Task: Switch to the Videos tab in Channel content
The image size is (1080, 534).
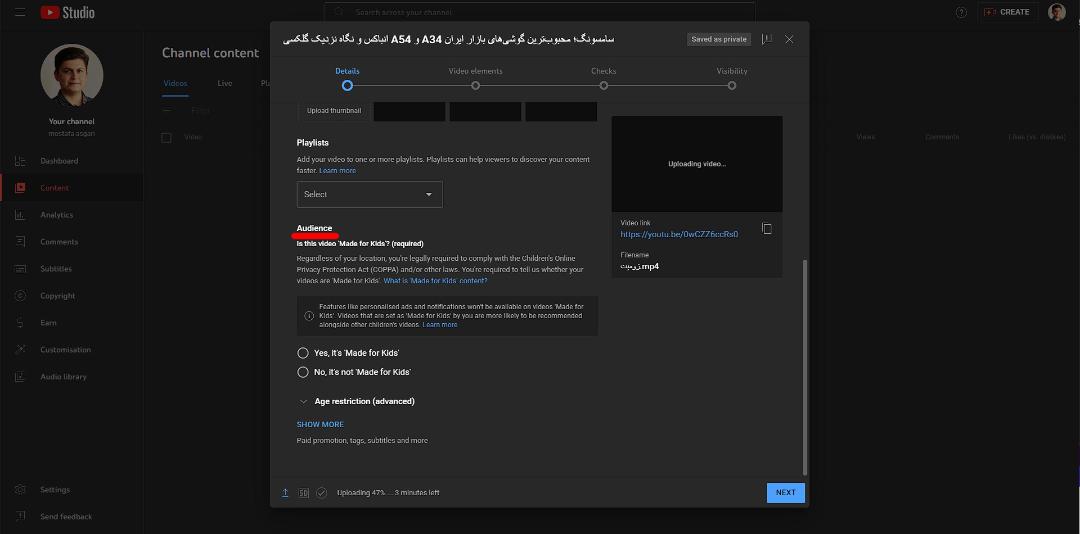Action: point(175,83)
